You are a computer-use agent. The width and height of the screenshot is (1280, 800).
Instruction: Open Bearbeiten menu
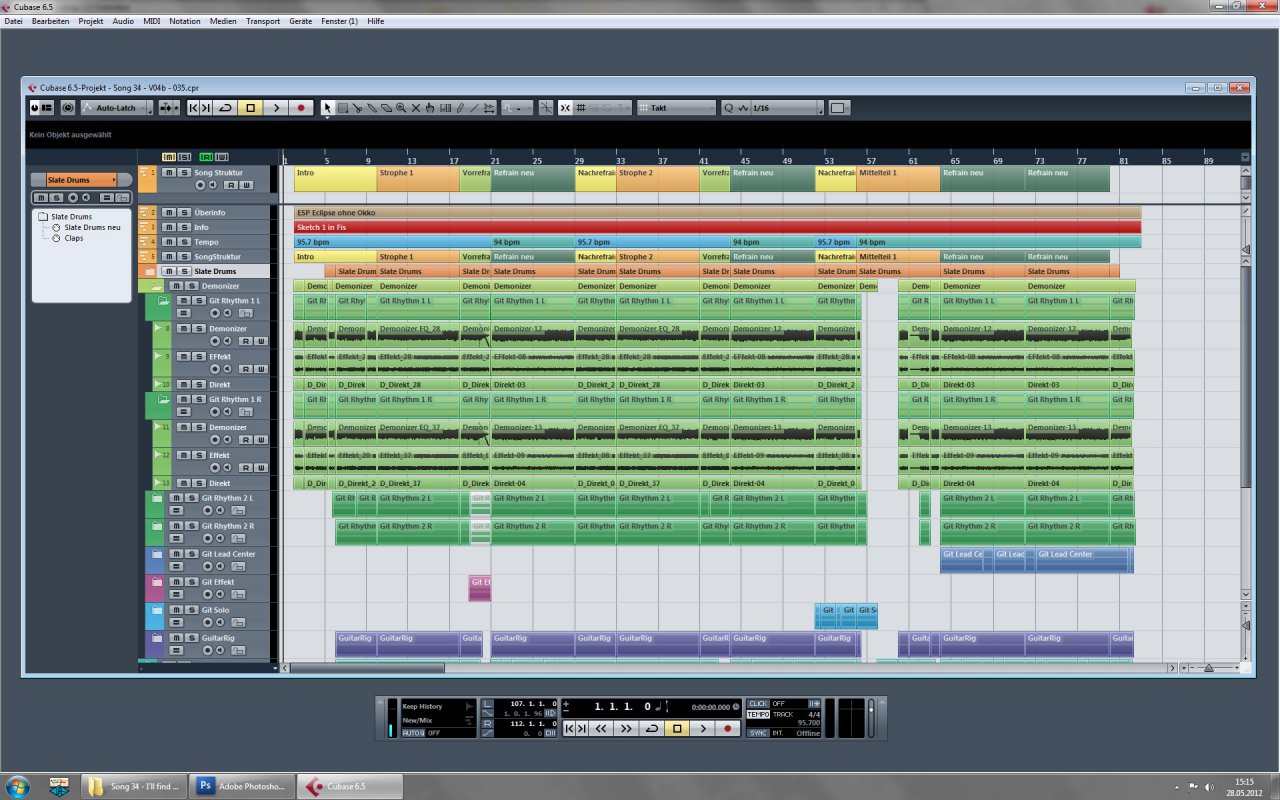tap(50, 21)
